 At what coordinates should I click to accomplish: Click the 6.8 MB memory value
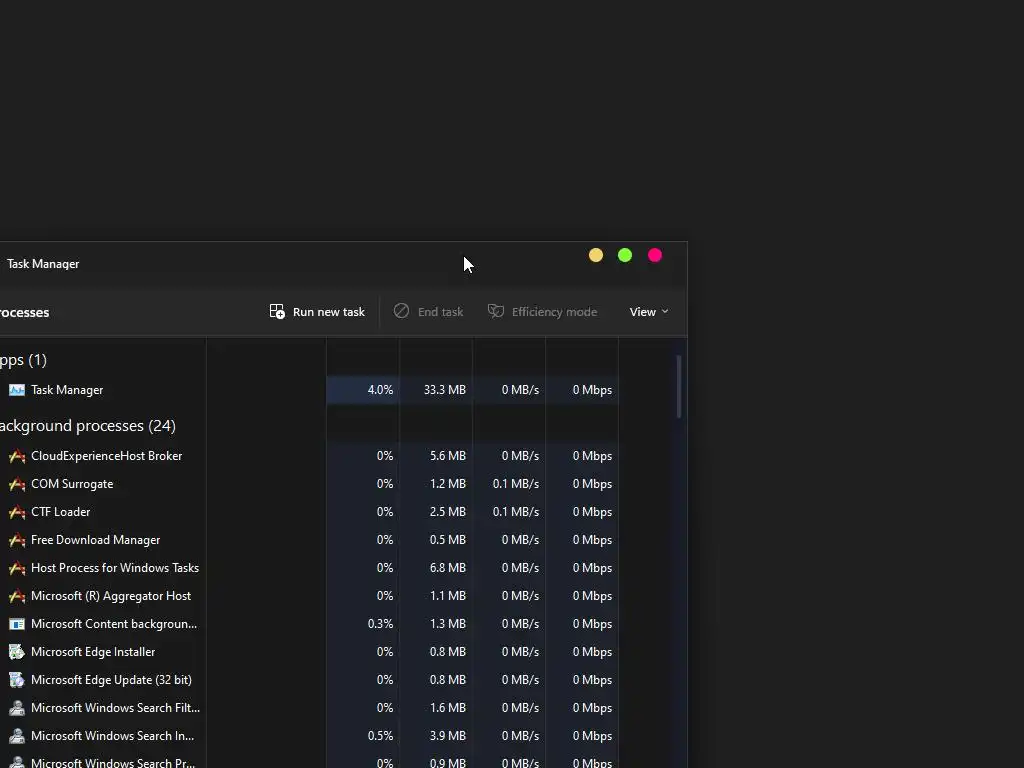point(448,568)
